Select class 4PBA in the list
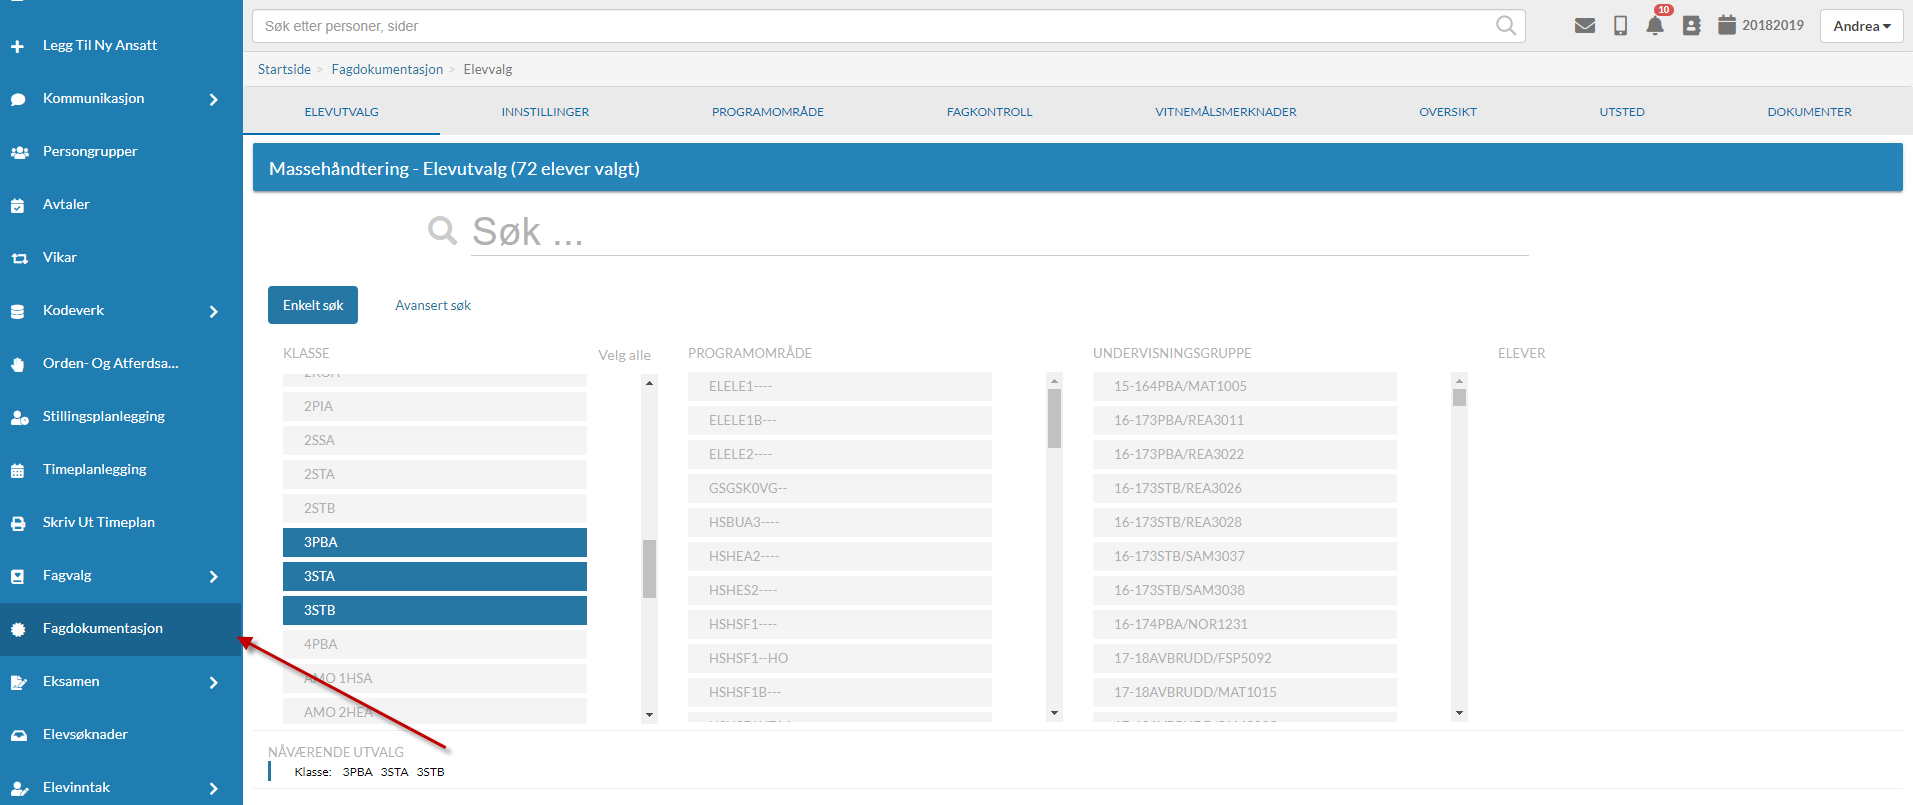This screenshot has width=1913, height=805. (x=435, y=644)
